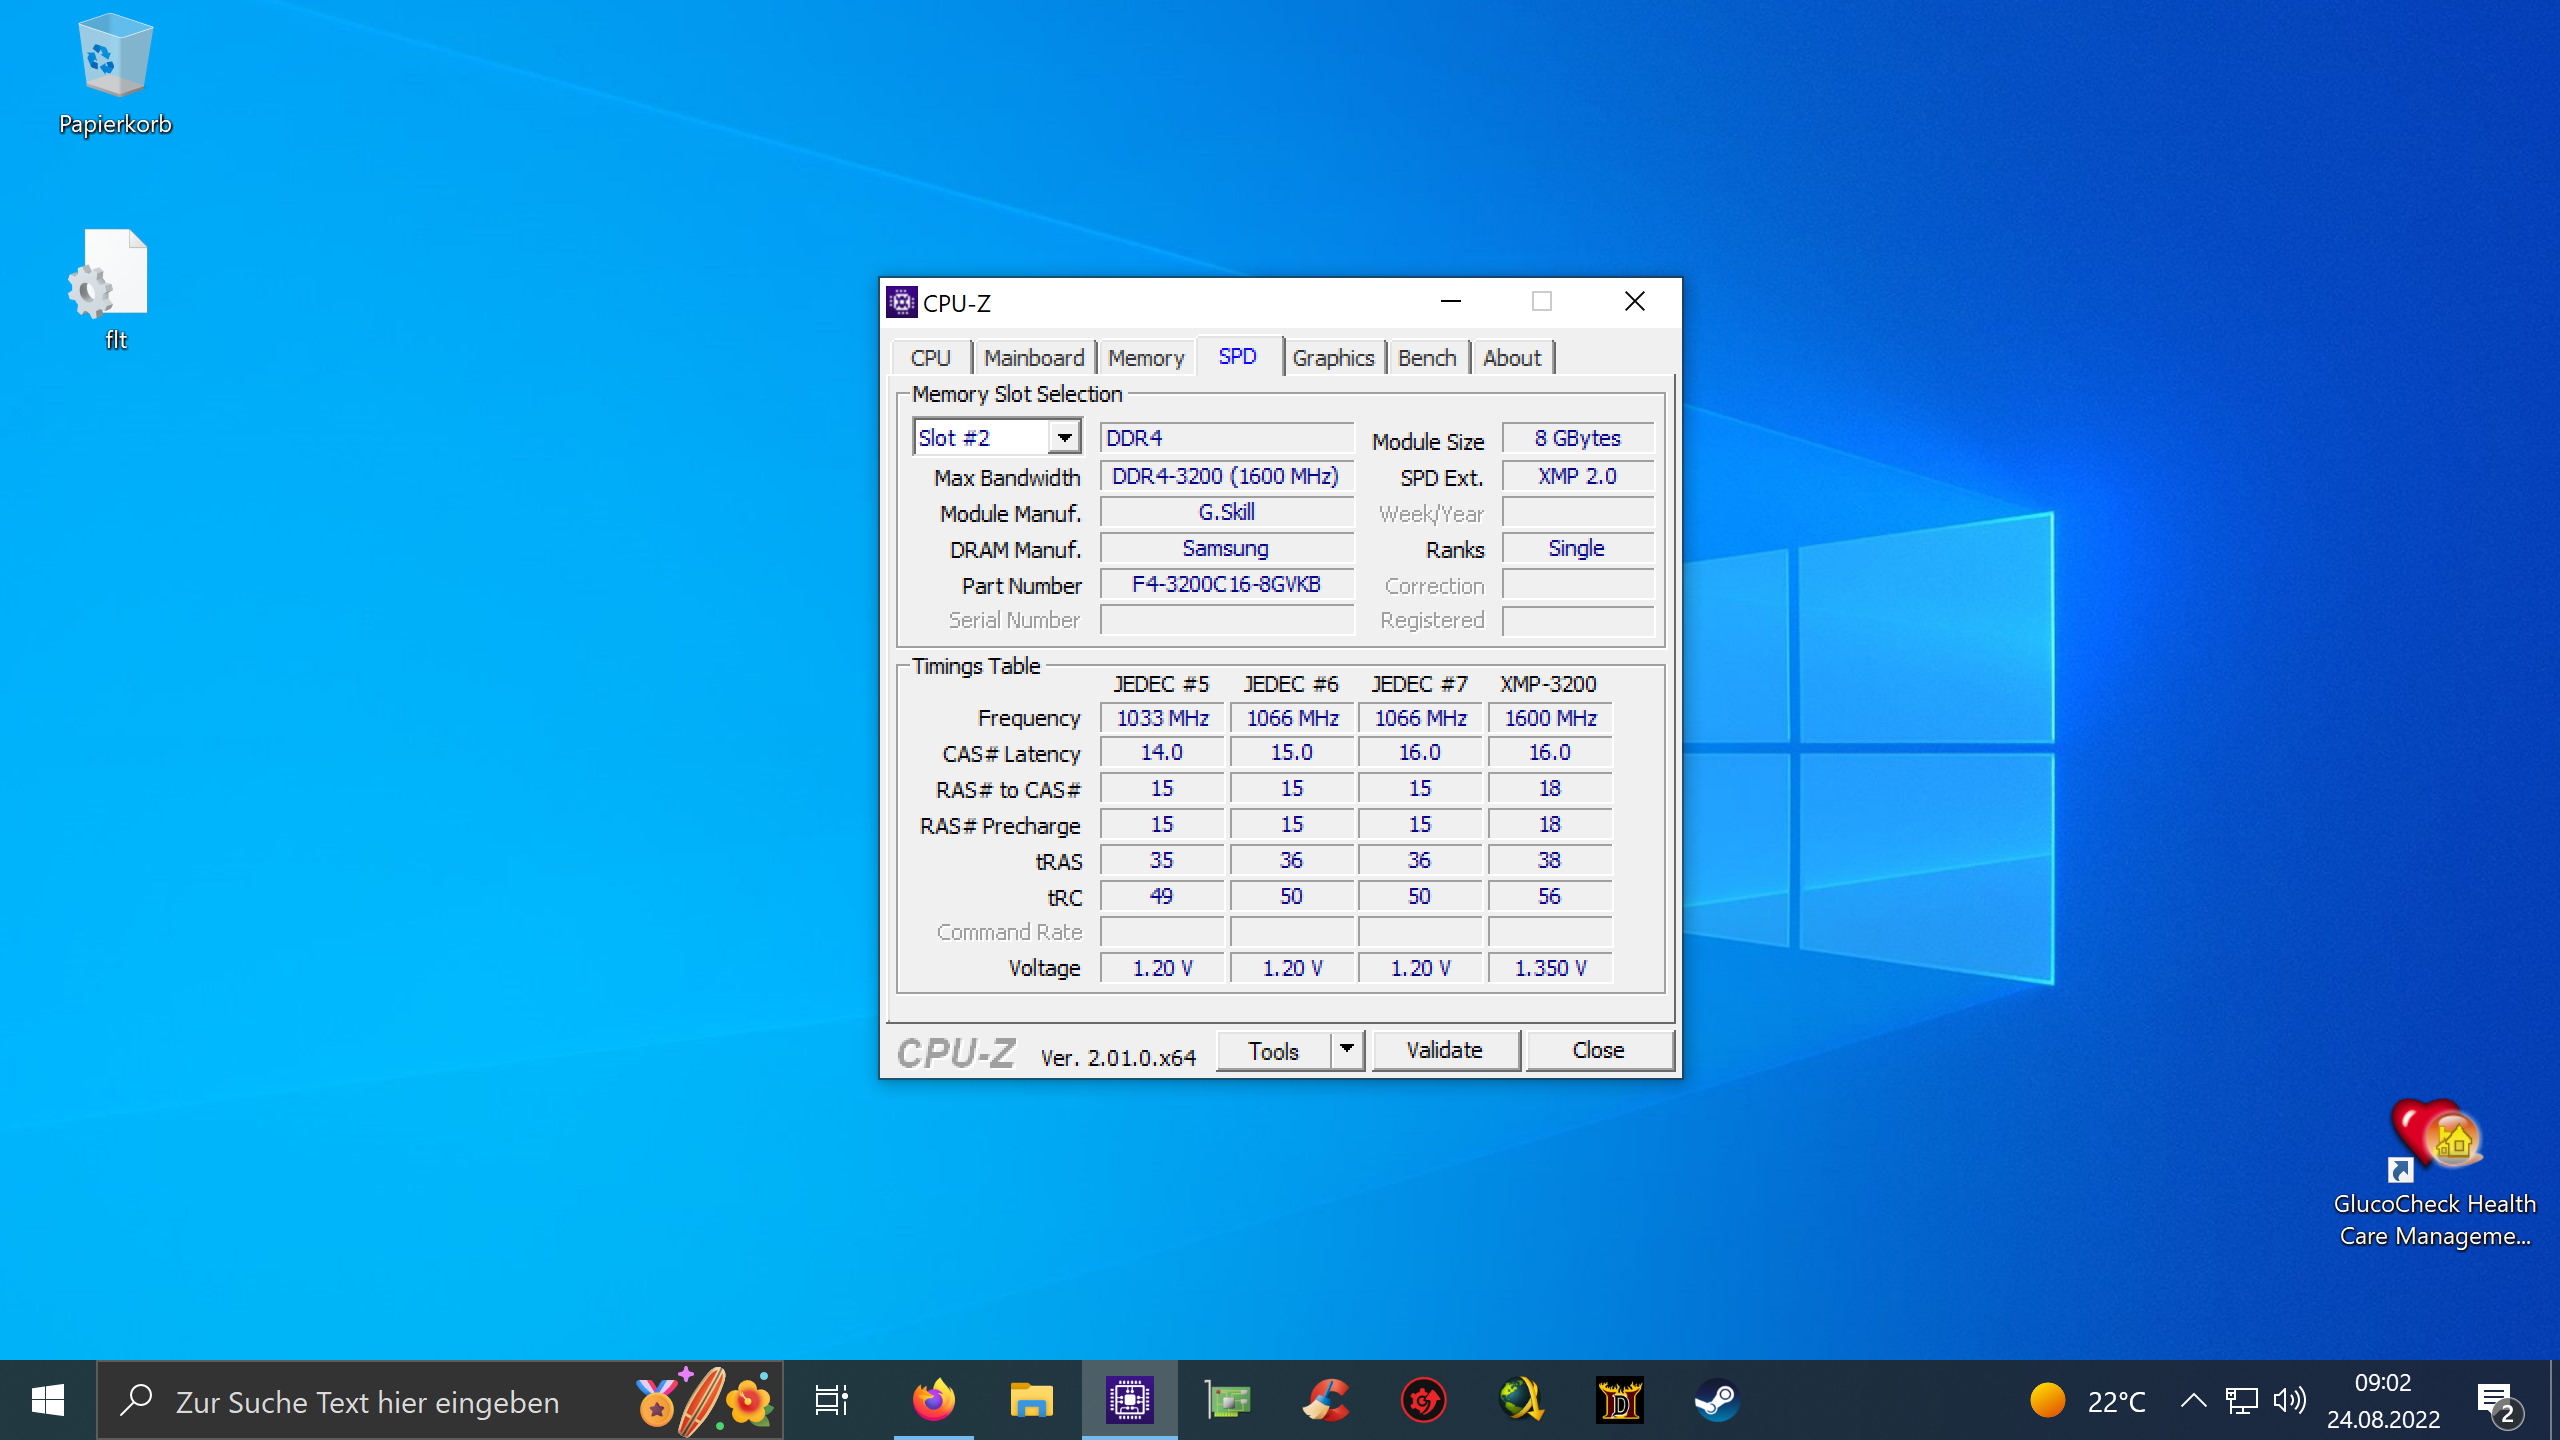Switch to the Mainboard tab
Screen dimensions: 2560x1440
pyautogui.click(x=1033, y=358)
